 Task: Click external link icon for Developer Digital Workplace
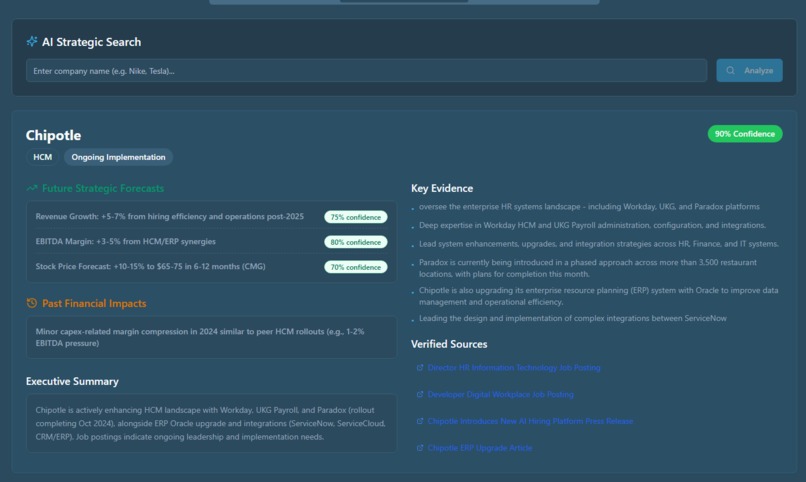420,395
